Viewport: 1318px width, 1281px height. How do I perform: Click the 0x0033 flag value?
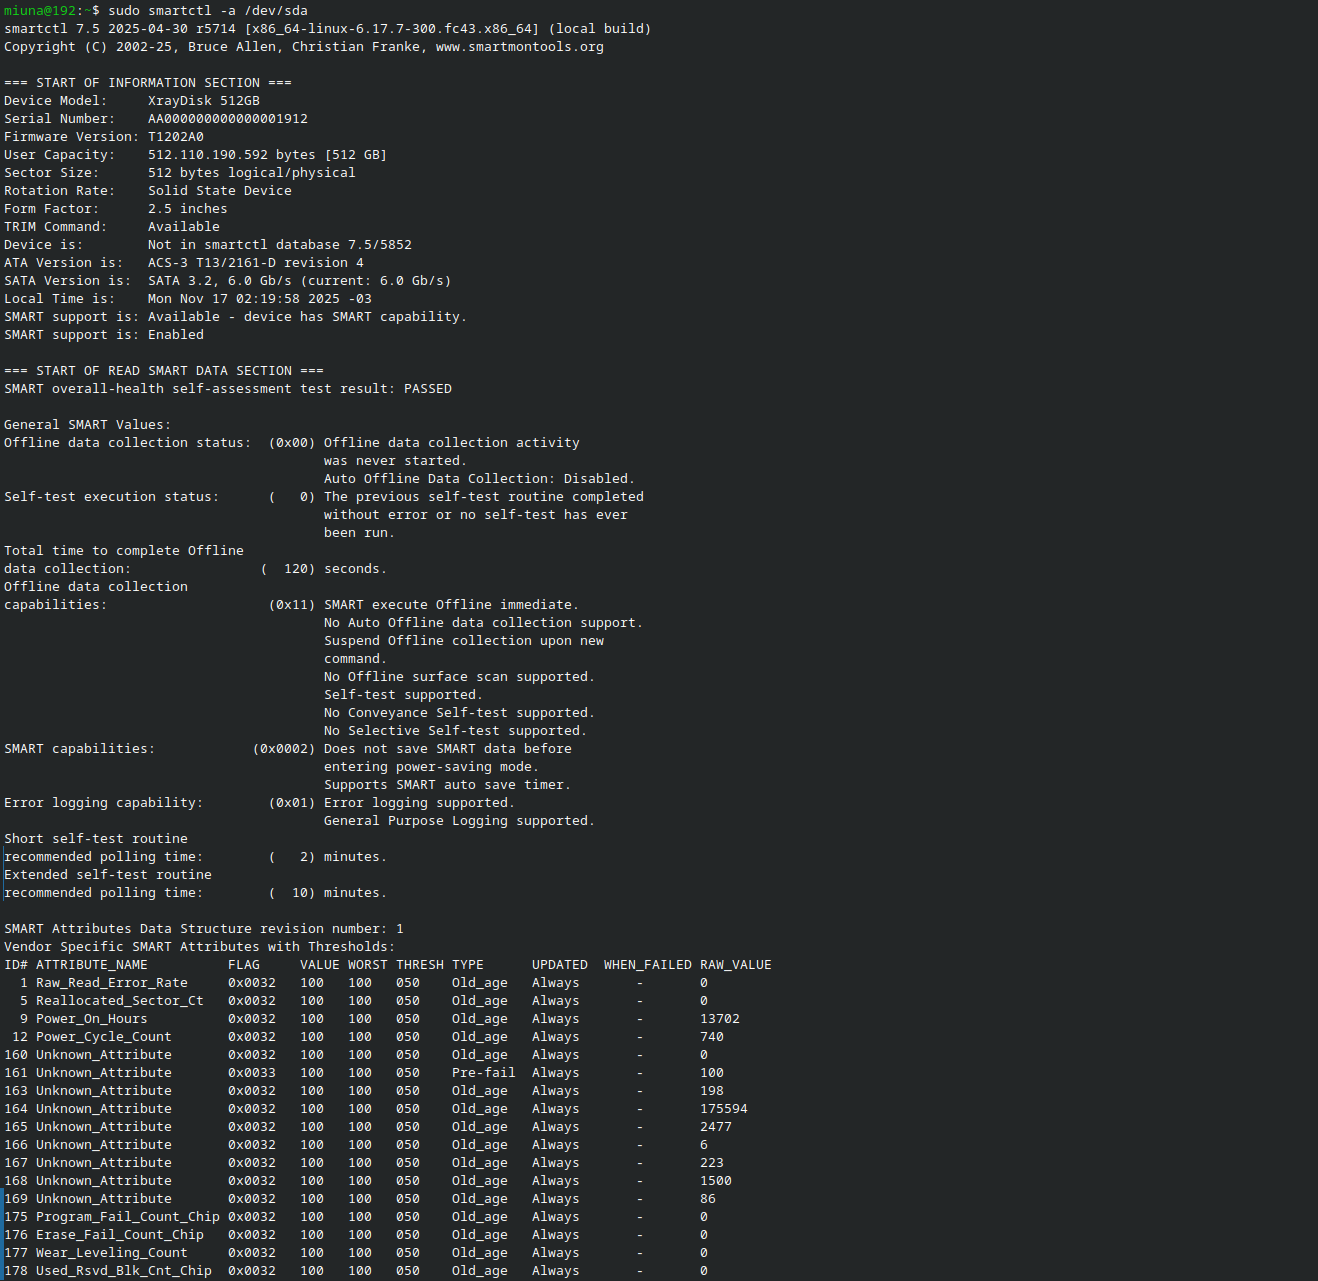click(251, 1073)
